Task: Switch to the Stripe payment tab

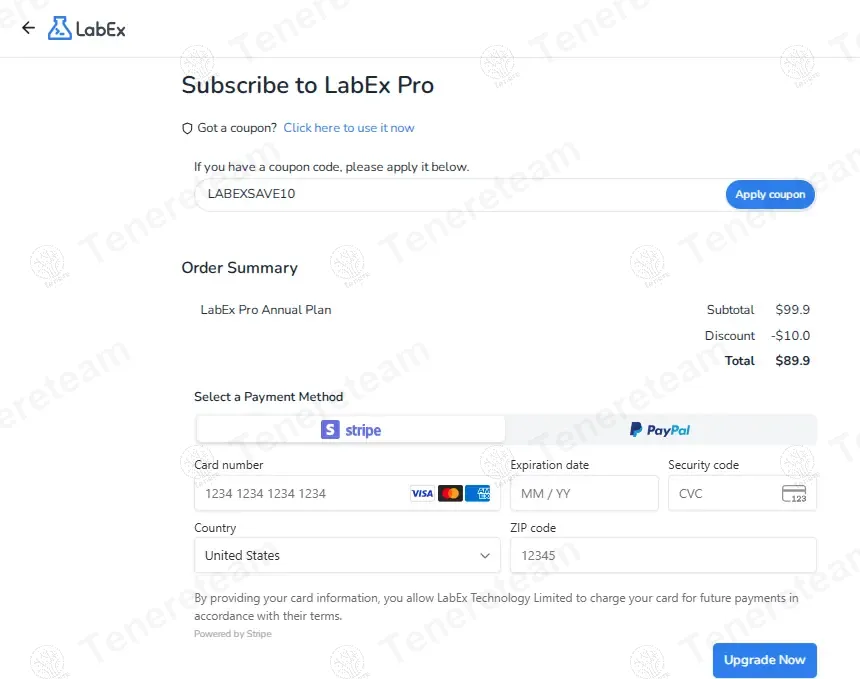Action: pos(350,430)
